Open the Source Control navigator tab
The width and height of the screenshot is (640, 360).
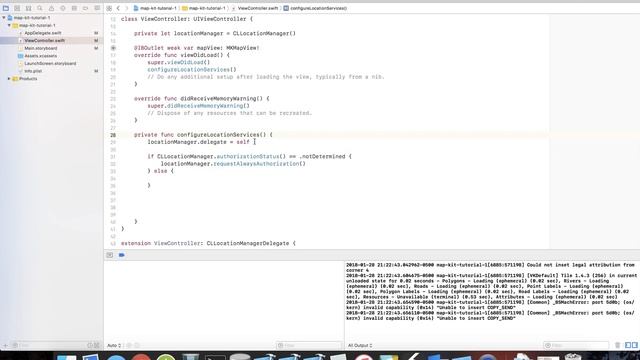point(17,8)
